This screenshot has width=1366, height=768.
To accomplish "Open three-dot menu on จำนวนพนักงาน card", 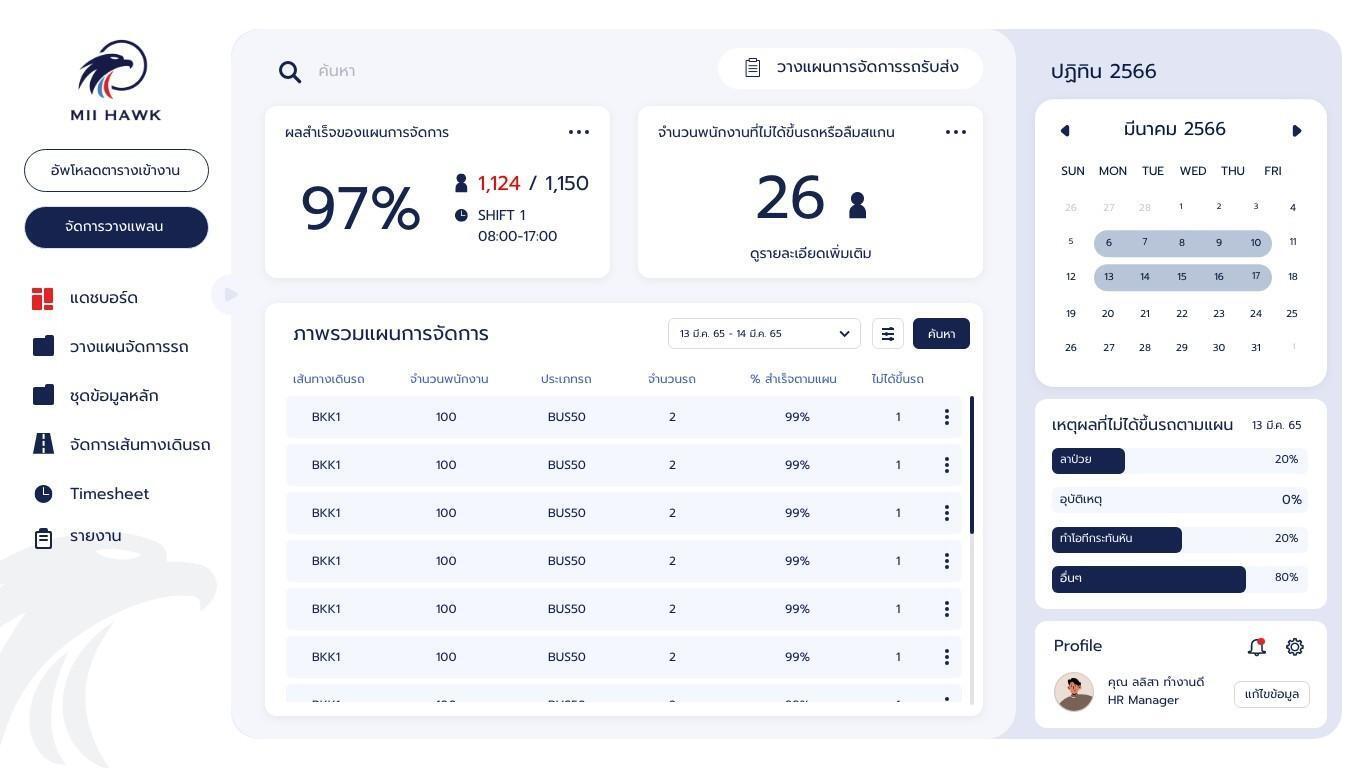I will pyautogui.click(x=956, y=132).
